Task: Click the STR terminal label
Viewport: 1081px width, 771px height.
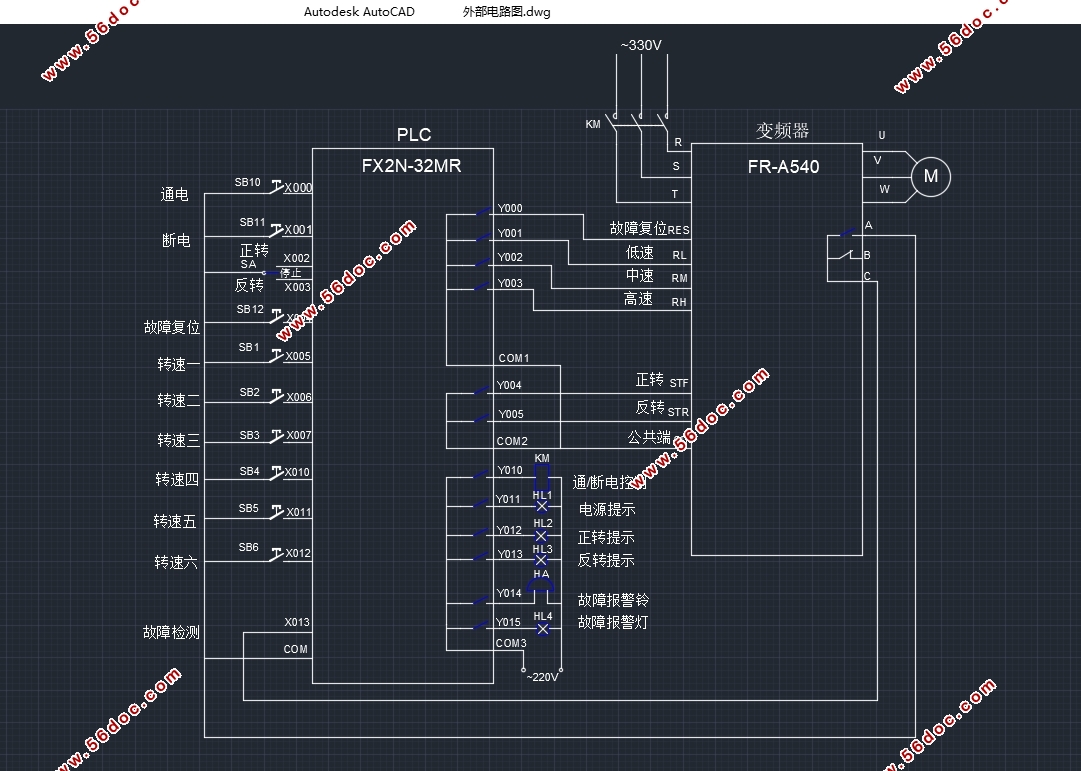Action: [x=678, y=412]
